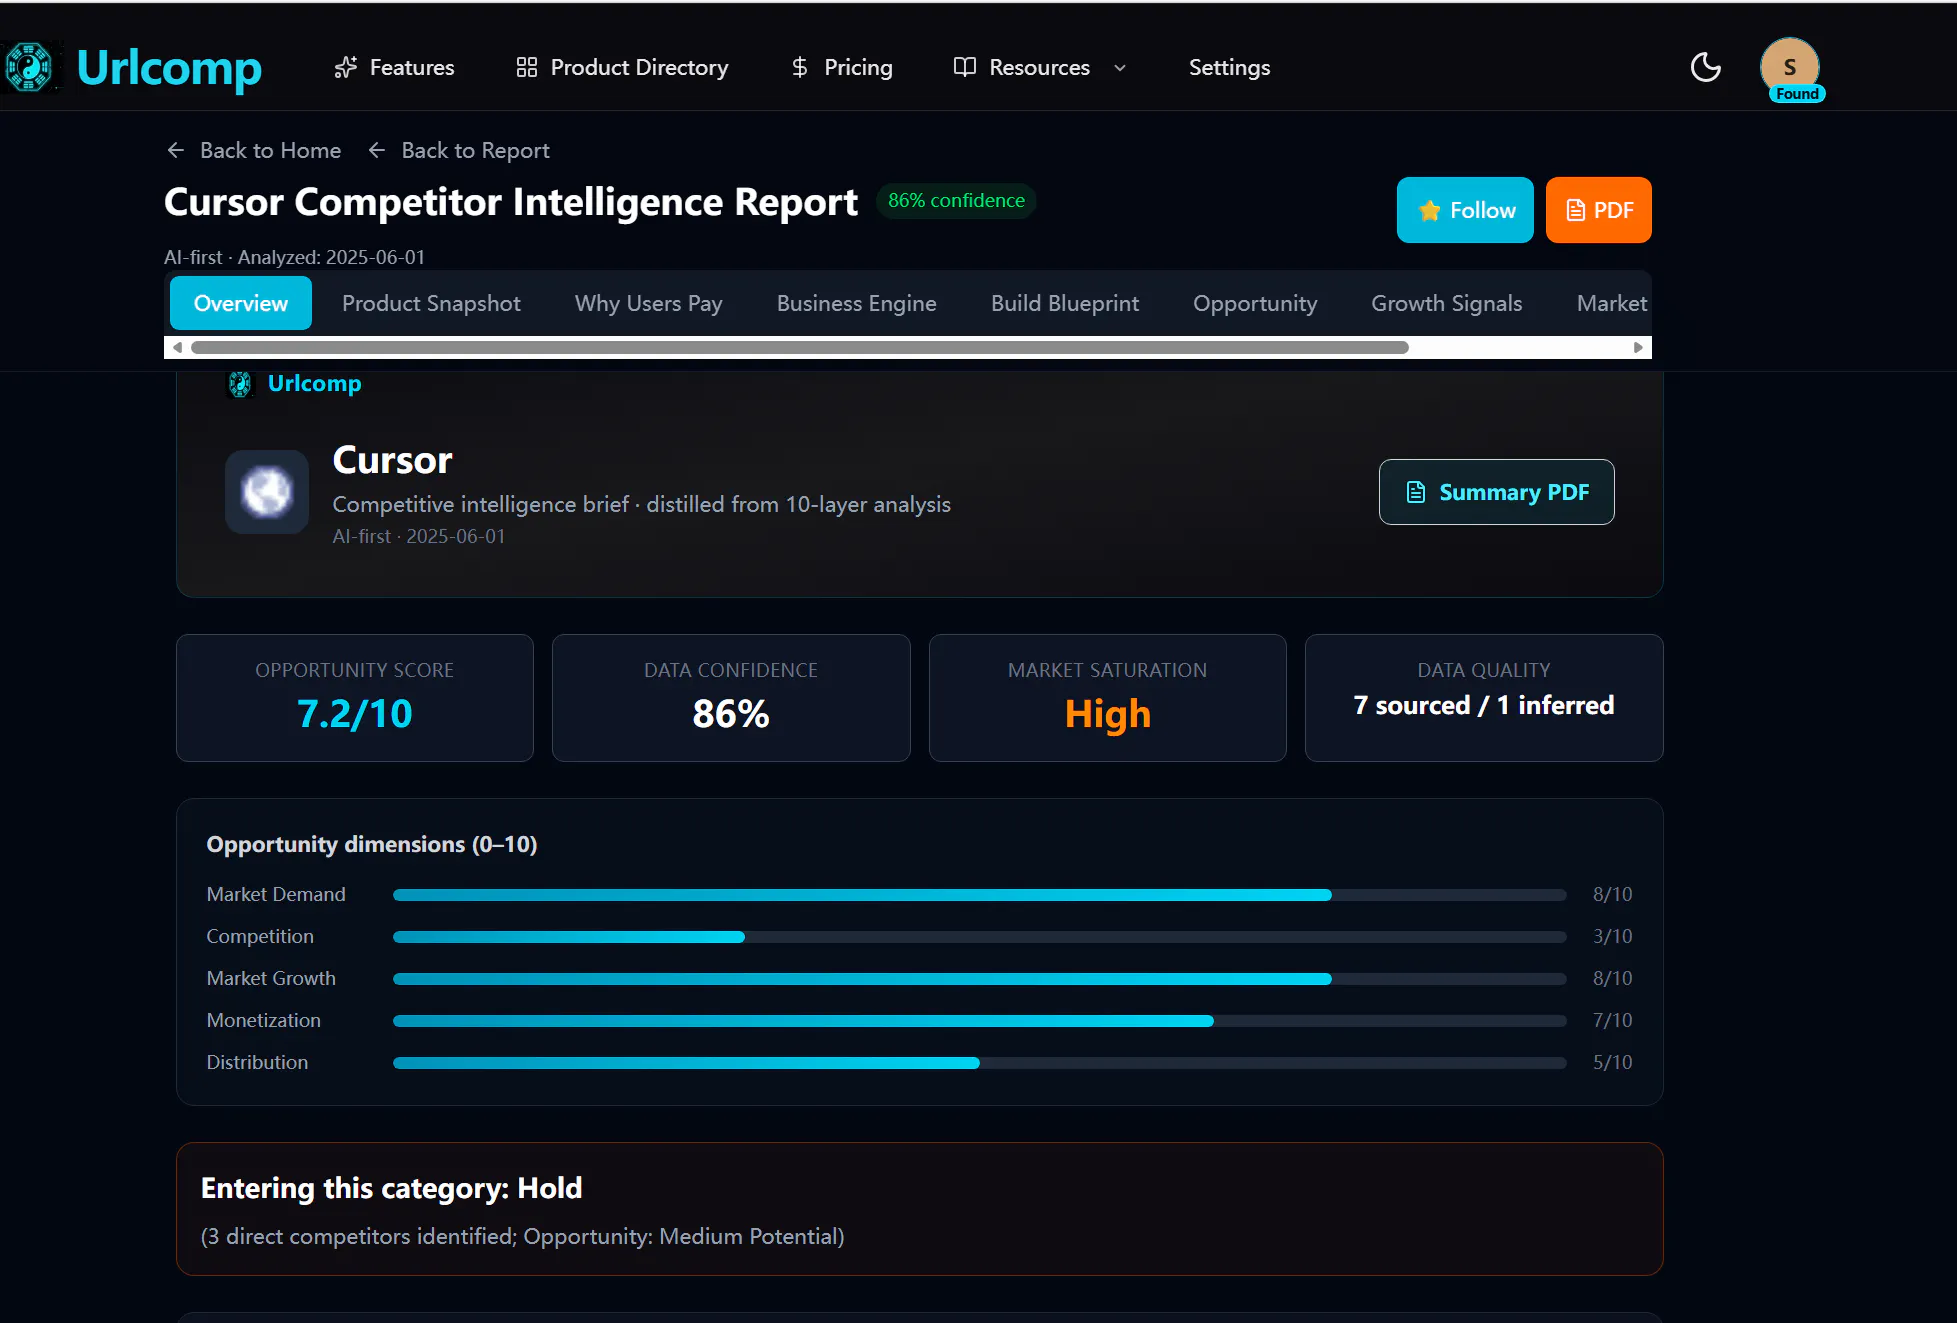
Task: Open the user avatar profile menu
Action: 1790,67
